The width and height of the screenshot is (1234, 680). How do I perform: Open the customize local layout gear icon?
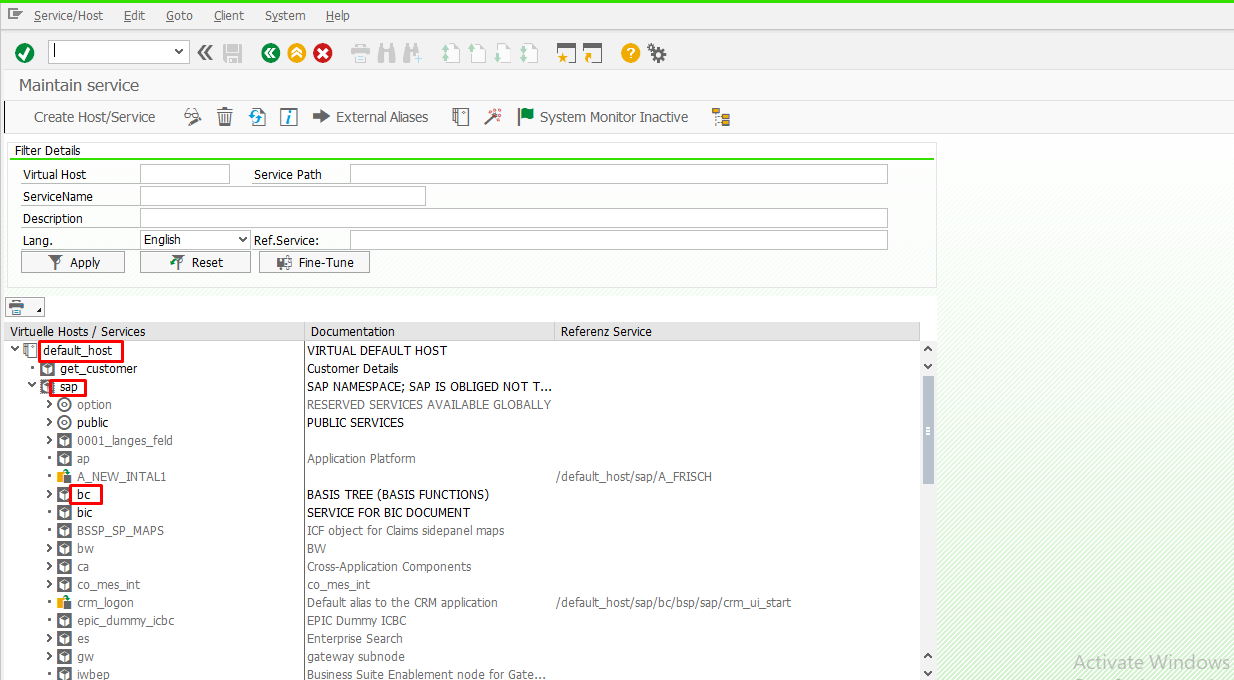click(657, 52)
